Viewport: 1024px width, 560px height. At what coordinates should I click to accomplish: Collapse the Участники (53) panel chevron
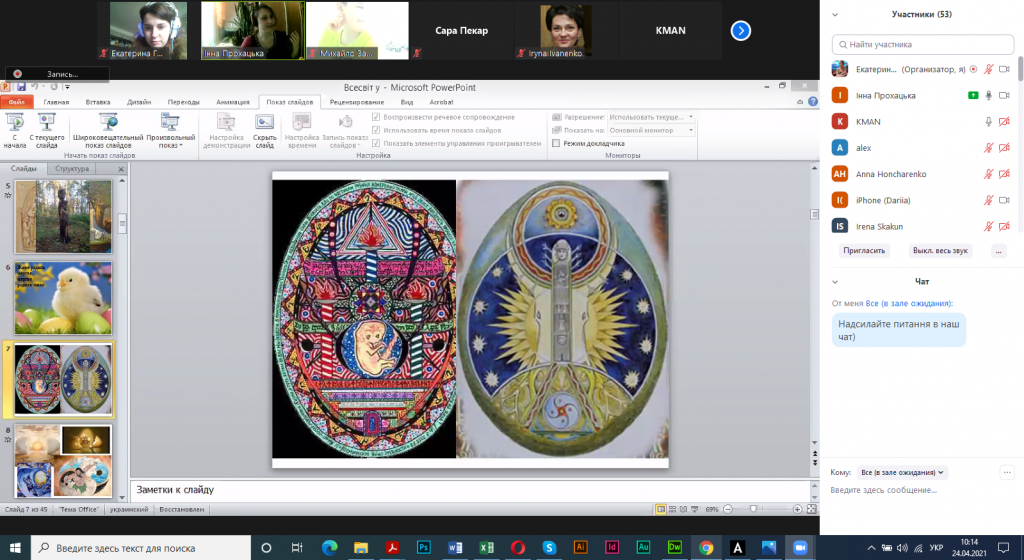click(835, 14)
